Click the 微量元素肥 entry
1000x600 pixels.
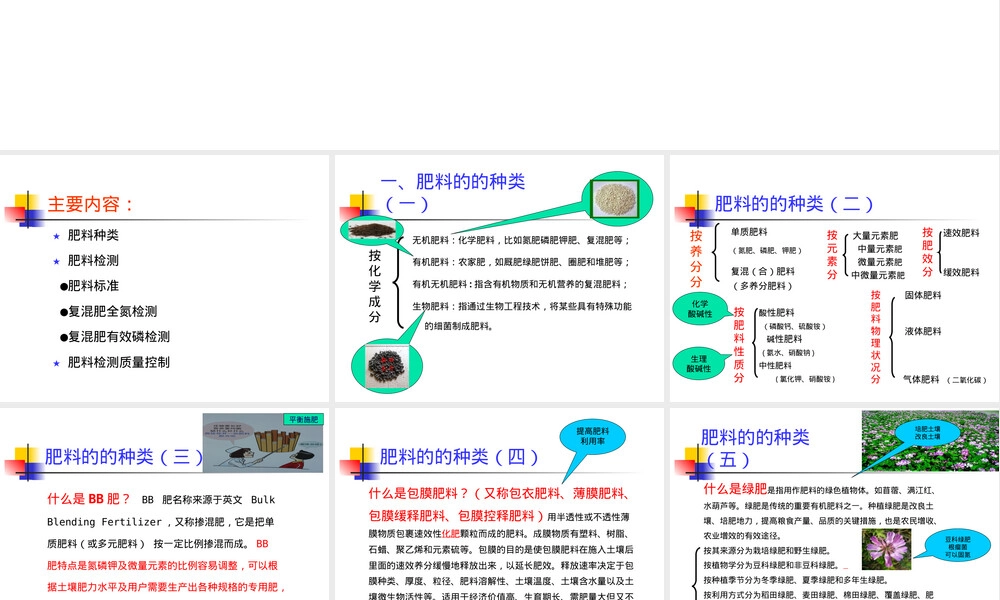coord(879,262)
